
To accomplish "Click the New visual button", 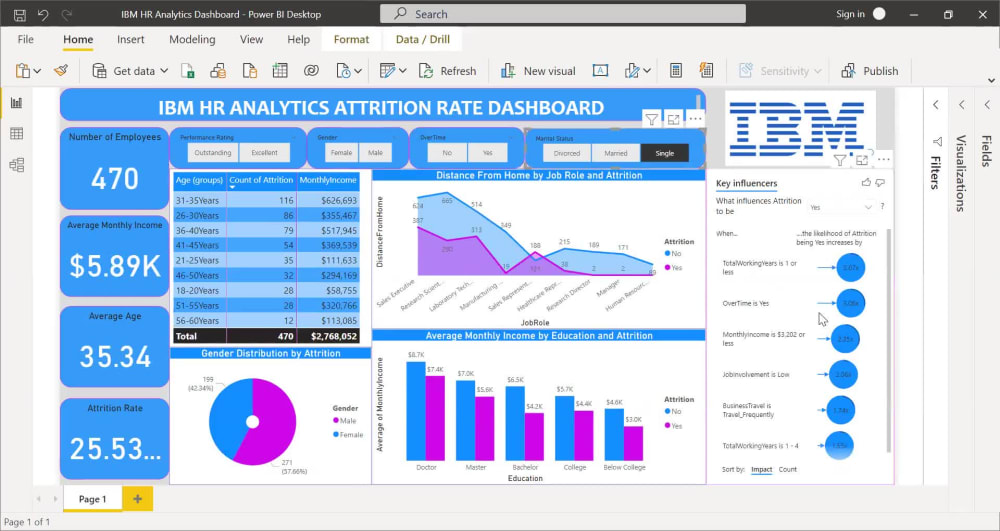I will pyautogui.click(x=538, y=71).
